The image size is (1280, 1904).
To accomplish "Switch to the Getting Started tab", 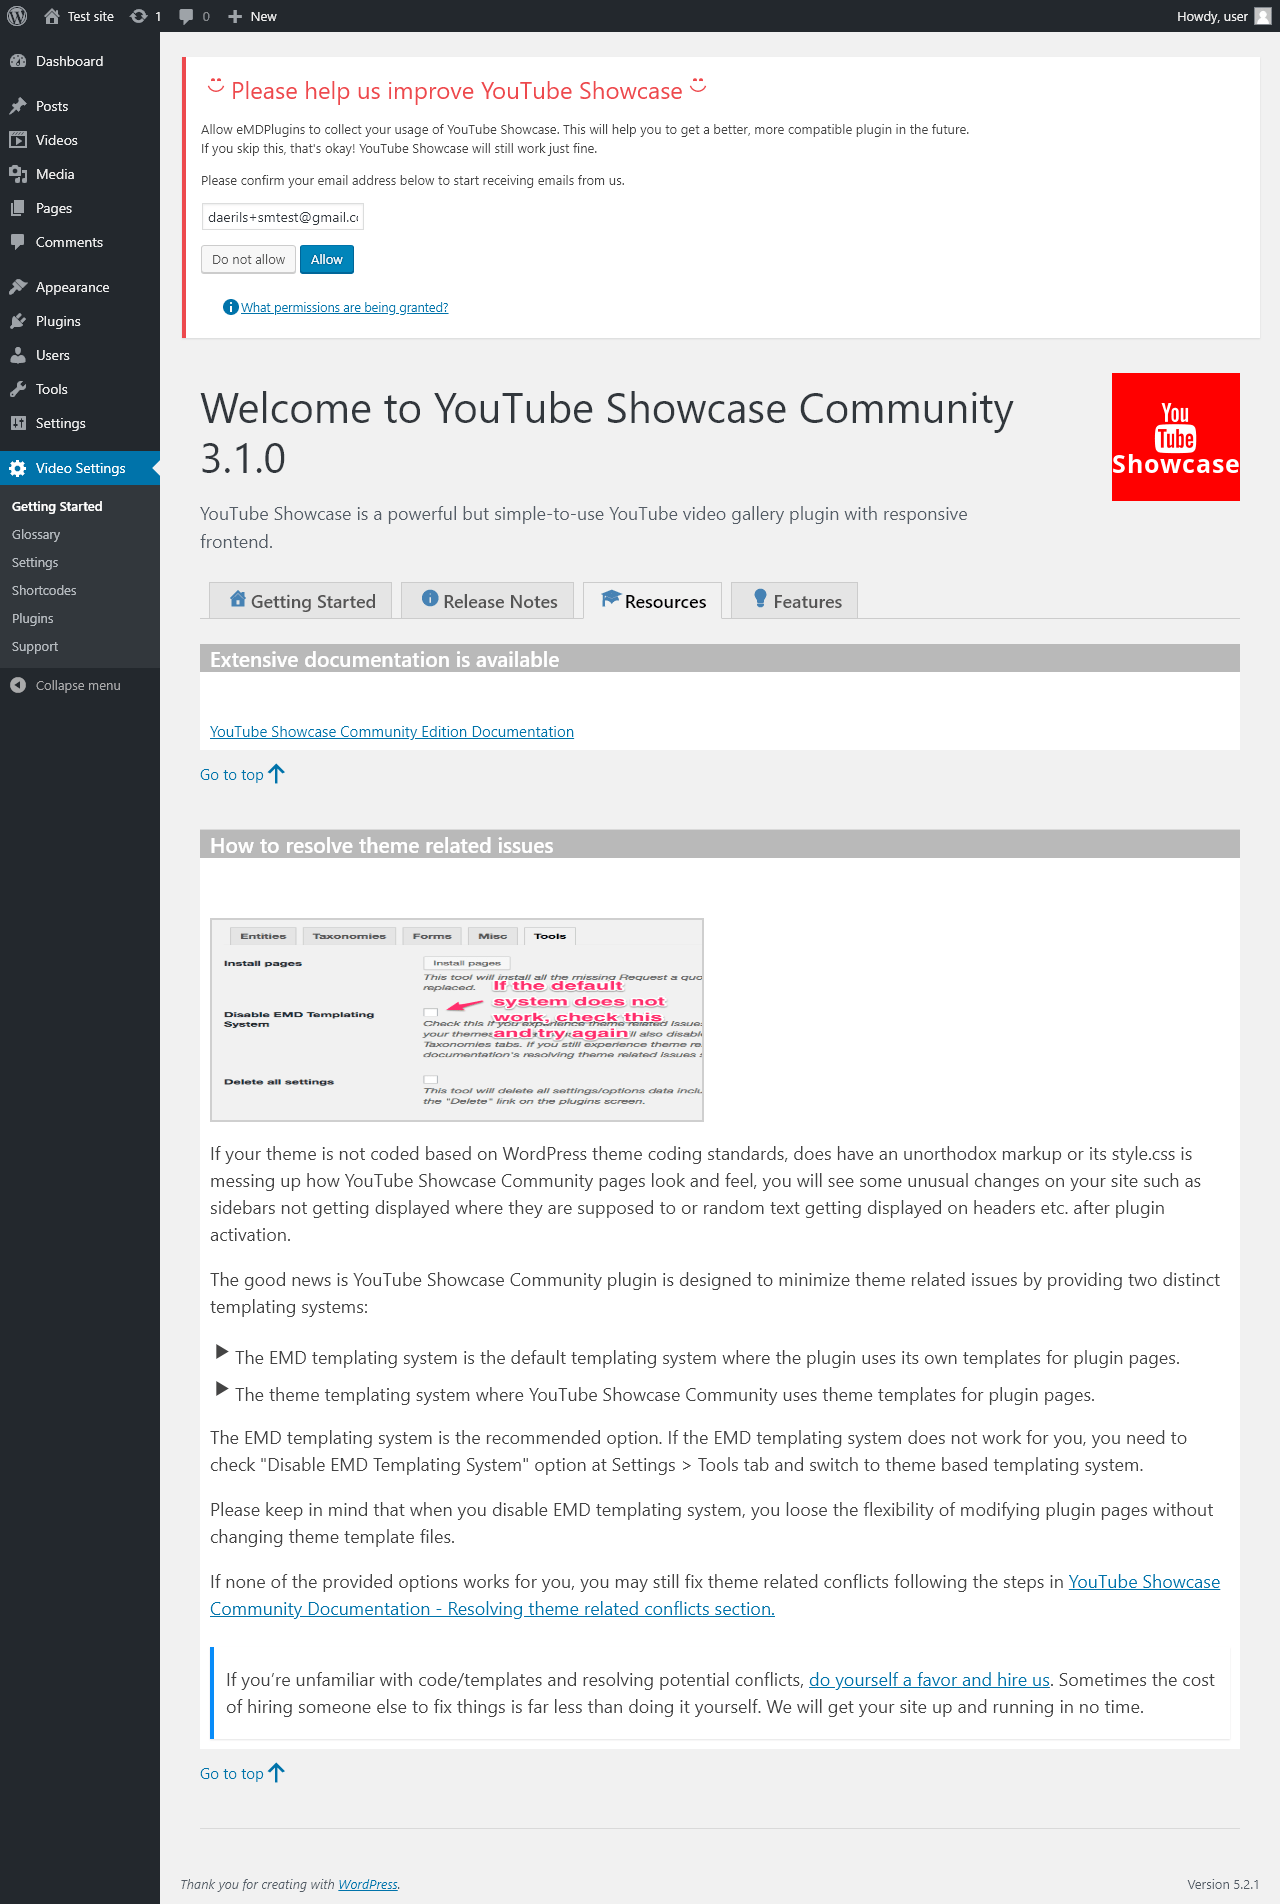I will coord(301,601).
